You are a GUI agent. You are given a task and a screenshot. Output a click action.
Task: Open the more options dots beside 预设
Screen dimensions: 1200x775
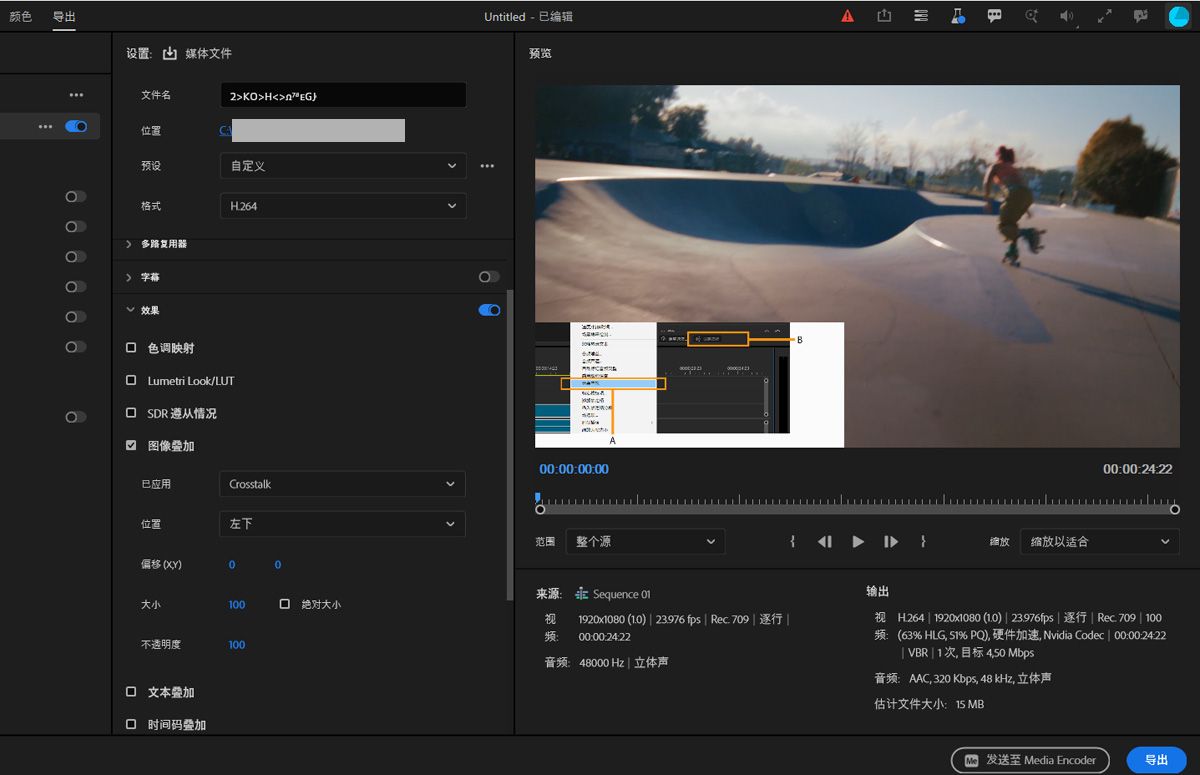click(488, 166)
